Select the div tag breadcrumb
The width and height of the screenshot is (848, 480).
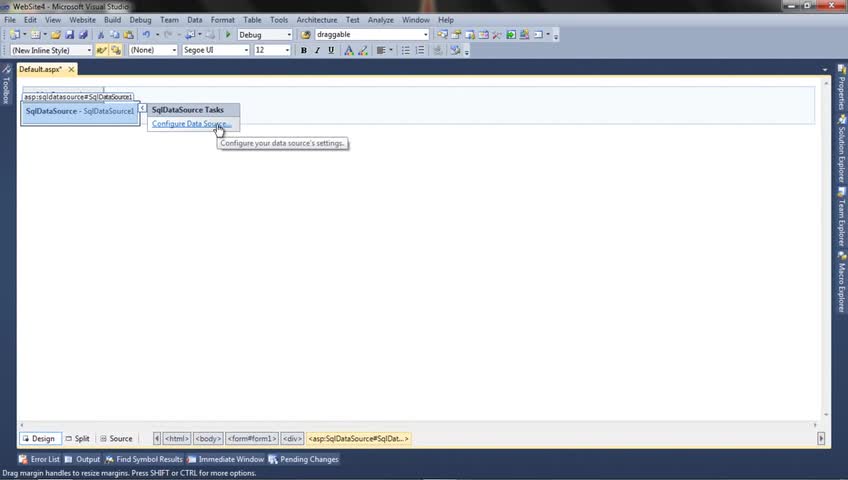(x=292, y=438)
